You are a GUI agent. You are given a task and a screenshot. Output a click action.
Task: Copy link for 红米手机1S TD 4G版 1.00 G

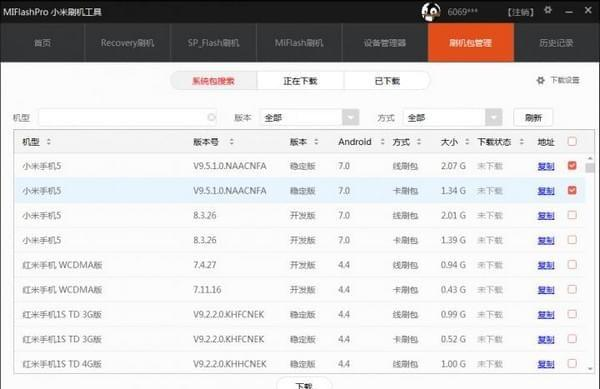point(546,364)
